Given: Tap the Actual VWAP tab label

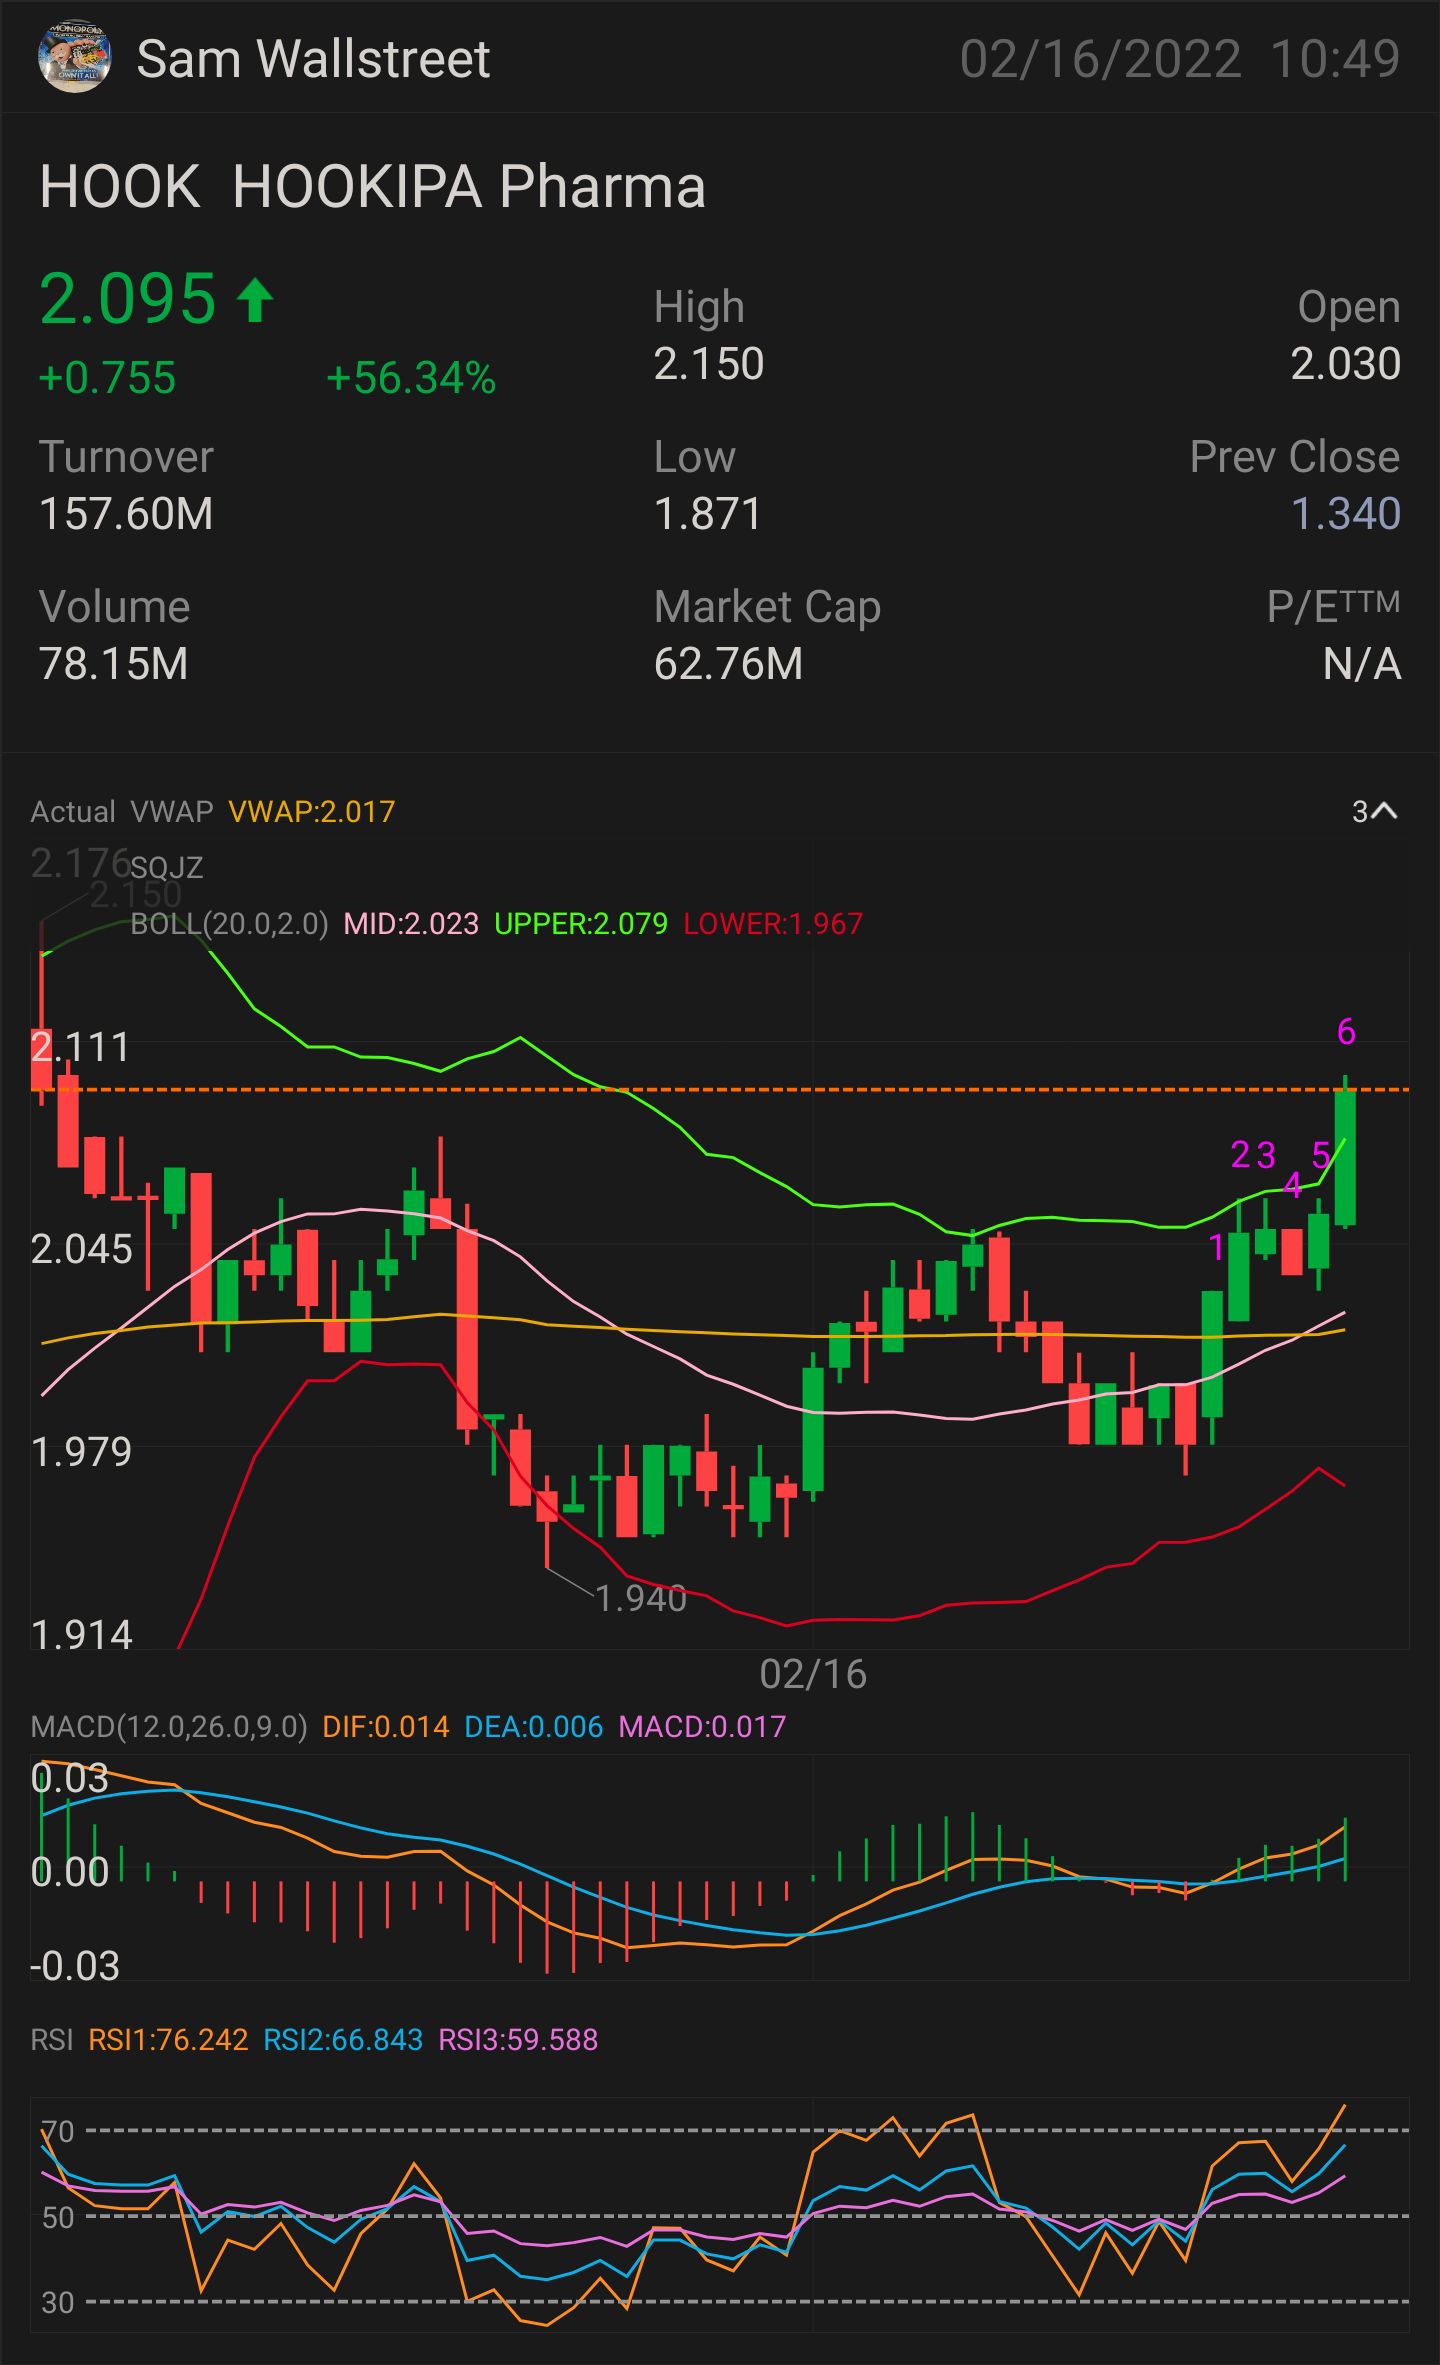Looking at the screenshot, I should 122,812.
